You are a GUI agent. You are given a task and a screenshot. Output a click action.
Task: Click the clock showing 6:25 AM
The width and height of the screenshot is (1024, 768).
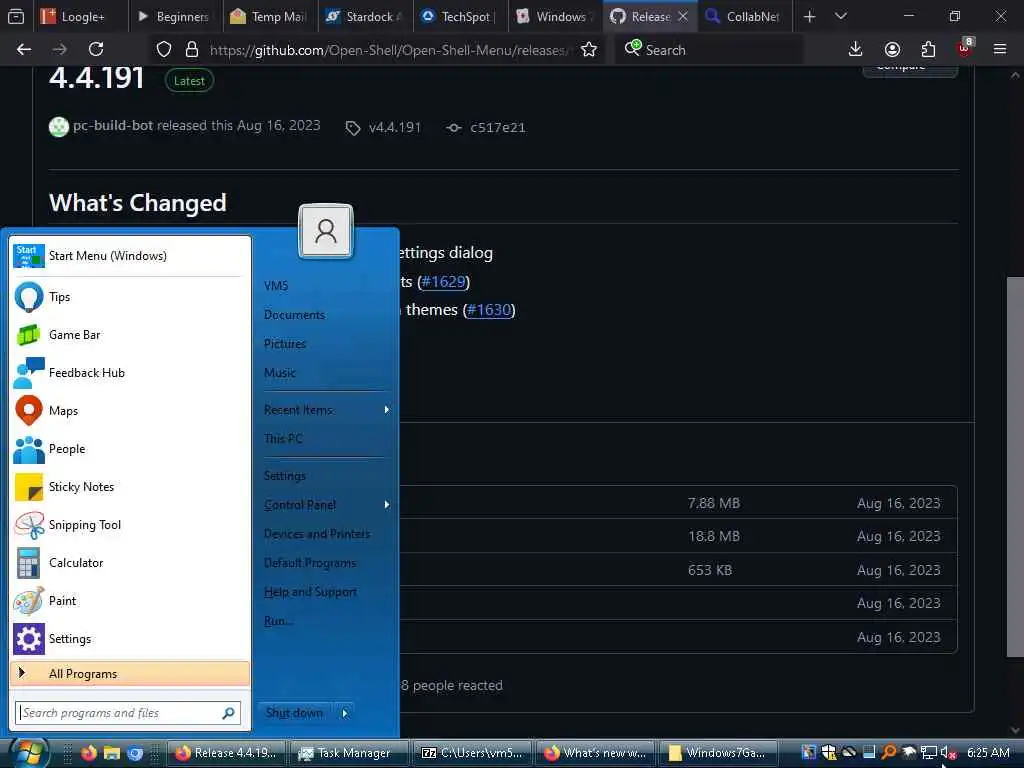(x=988, y=753)
